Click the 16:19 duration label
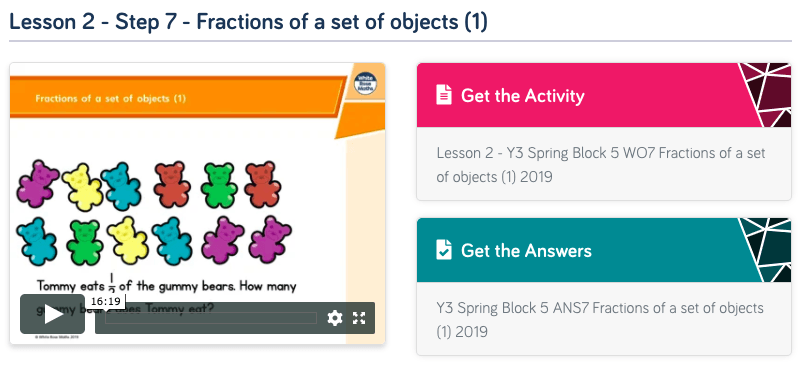The height and width of the screenshot is (379, 806). point(105,301)
